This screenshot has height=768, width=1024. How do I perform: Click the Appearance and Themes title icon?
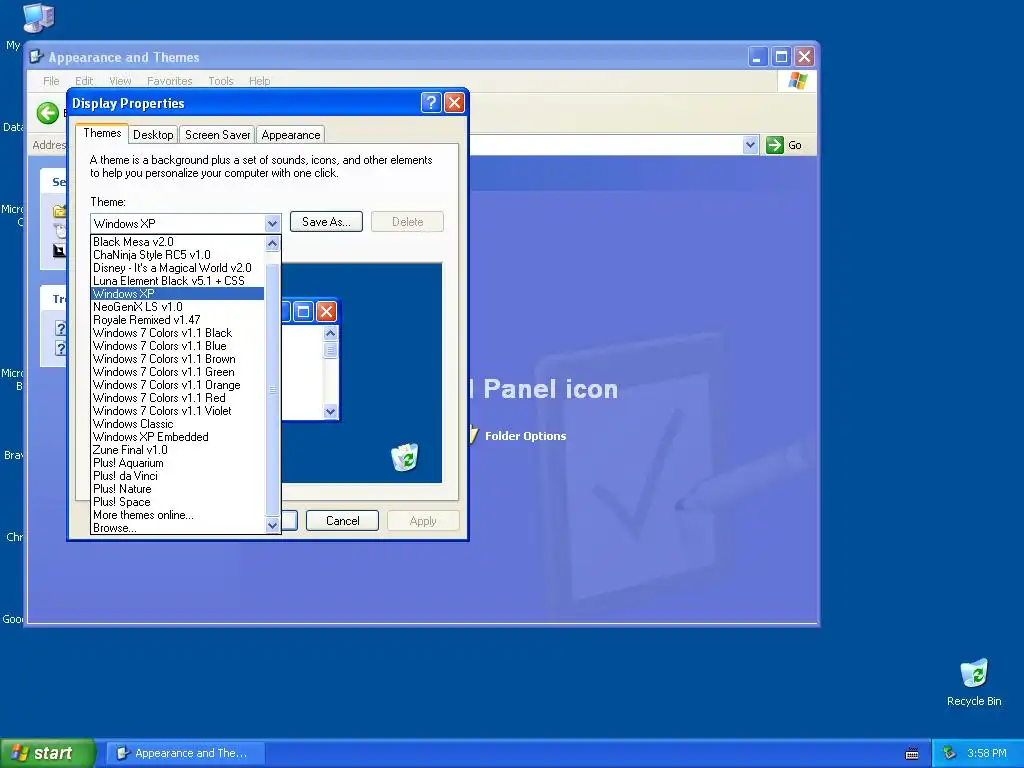click(x=37, y=57)
